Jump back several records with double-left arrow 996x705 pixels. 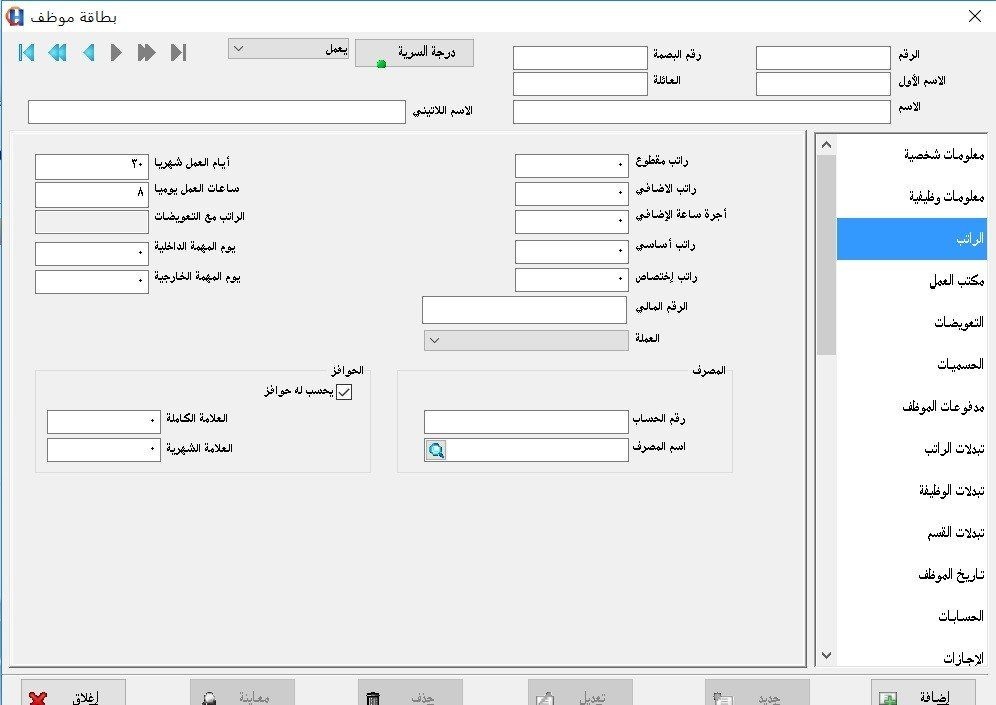point(57,52)
